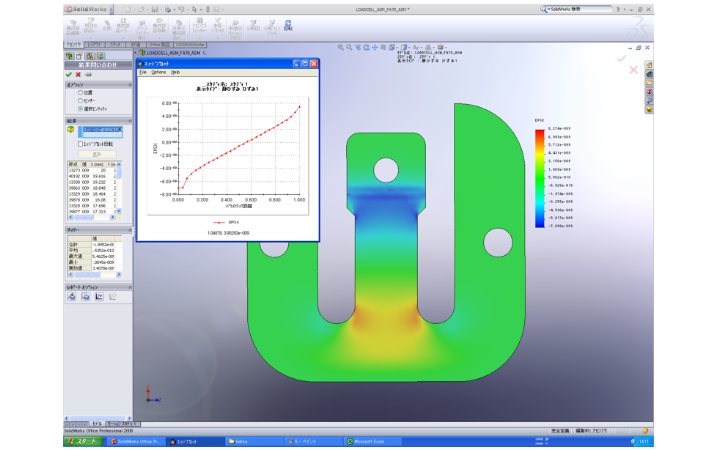Open the ConfigurationManager tab icon
The height and width of the screenshot is (450, 720).
(90, 56)
